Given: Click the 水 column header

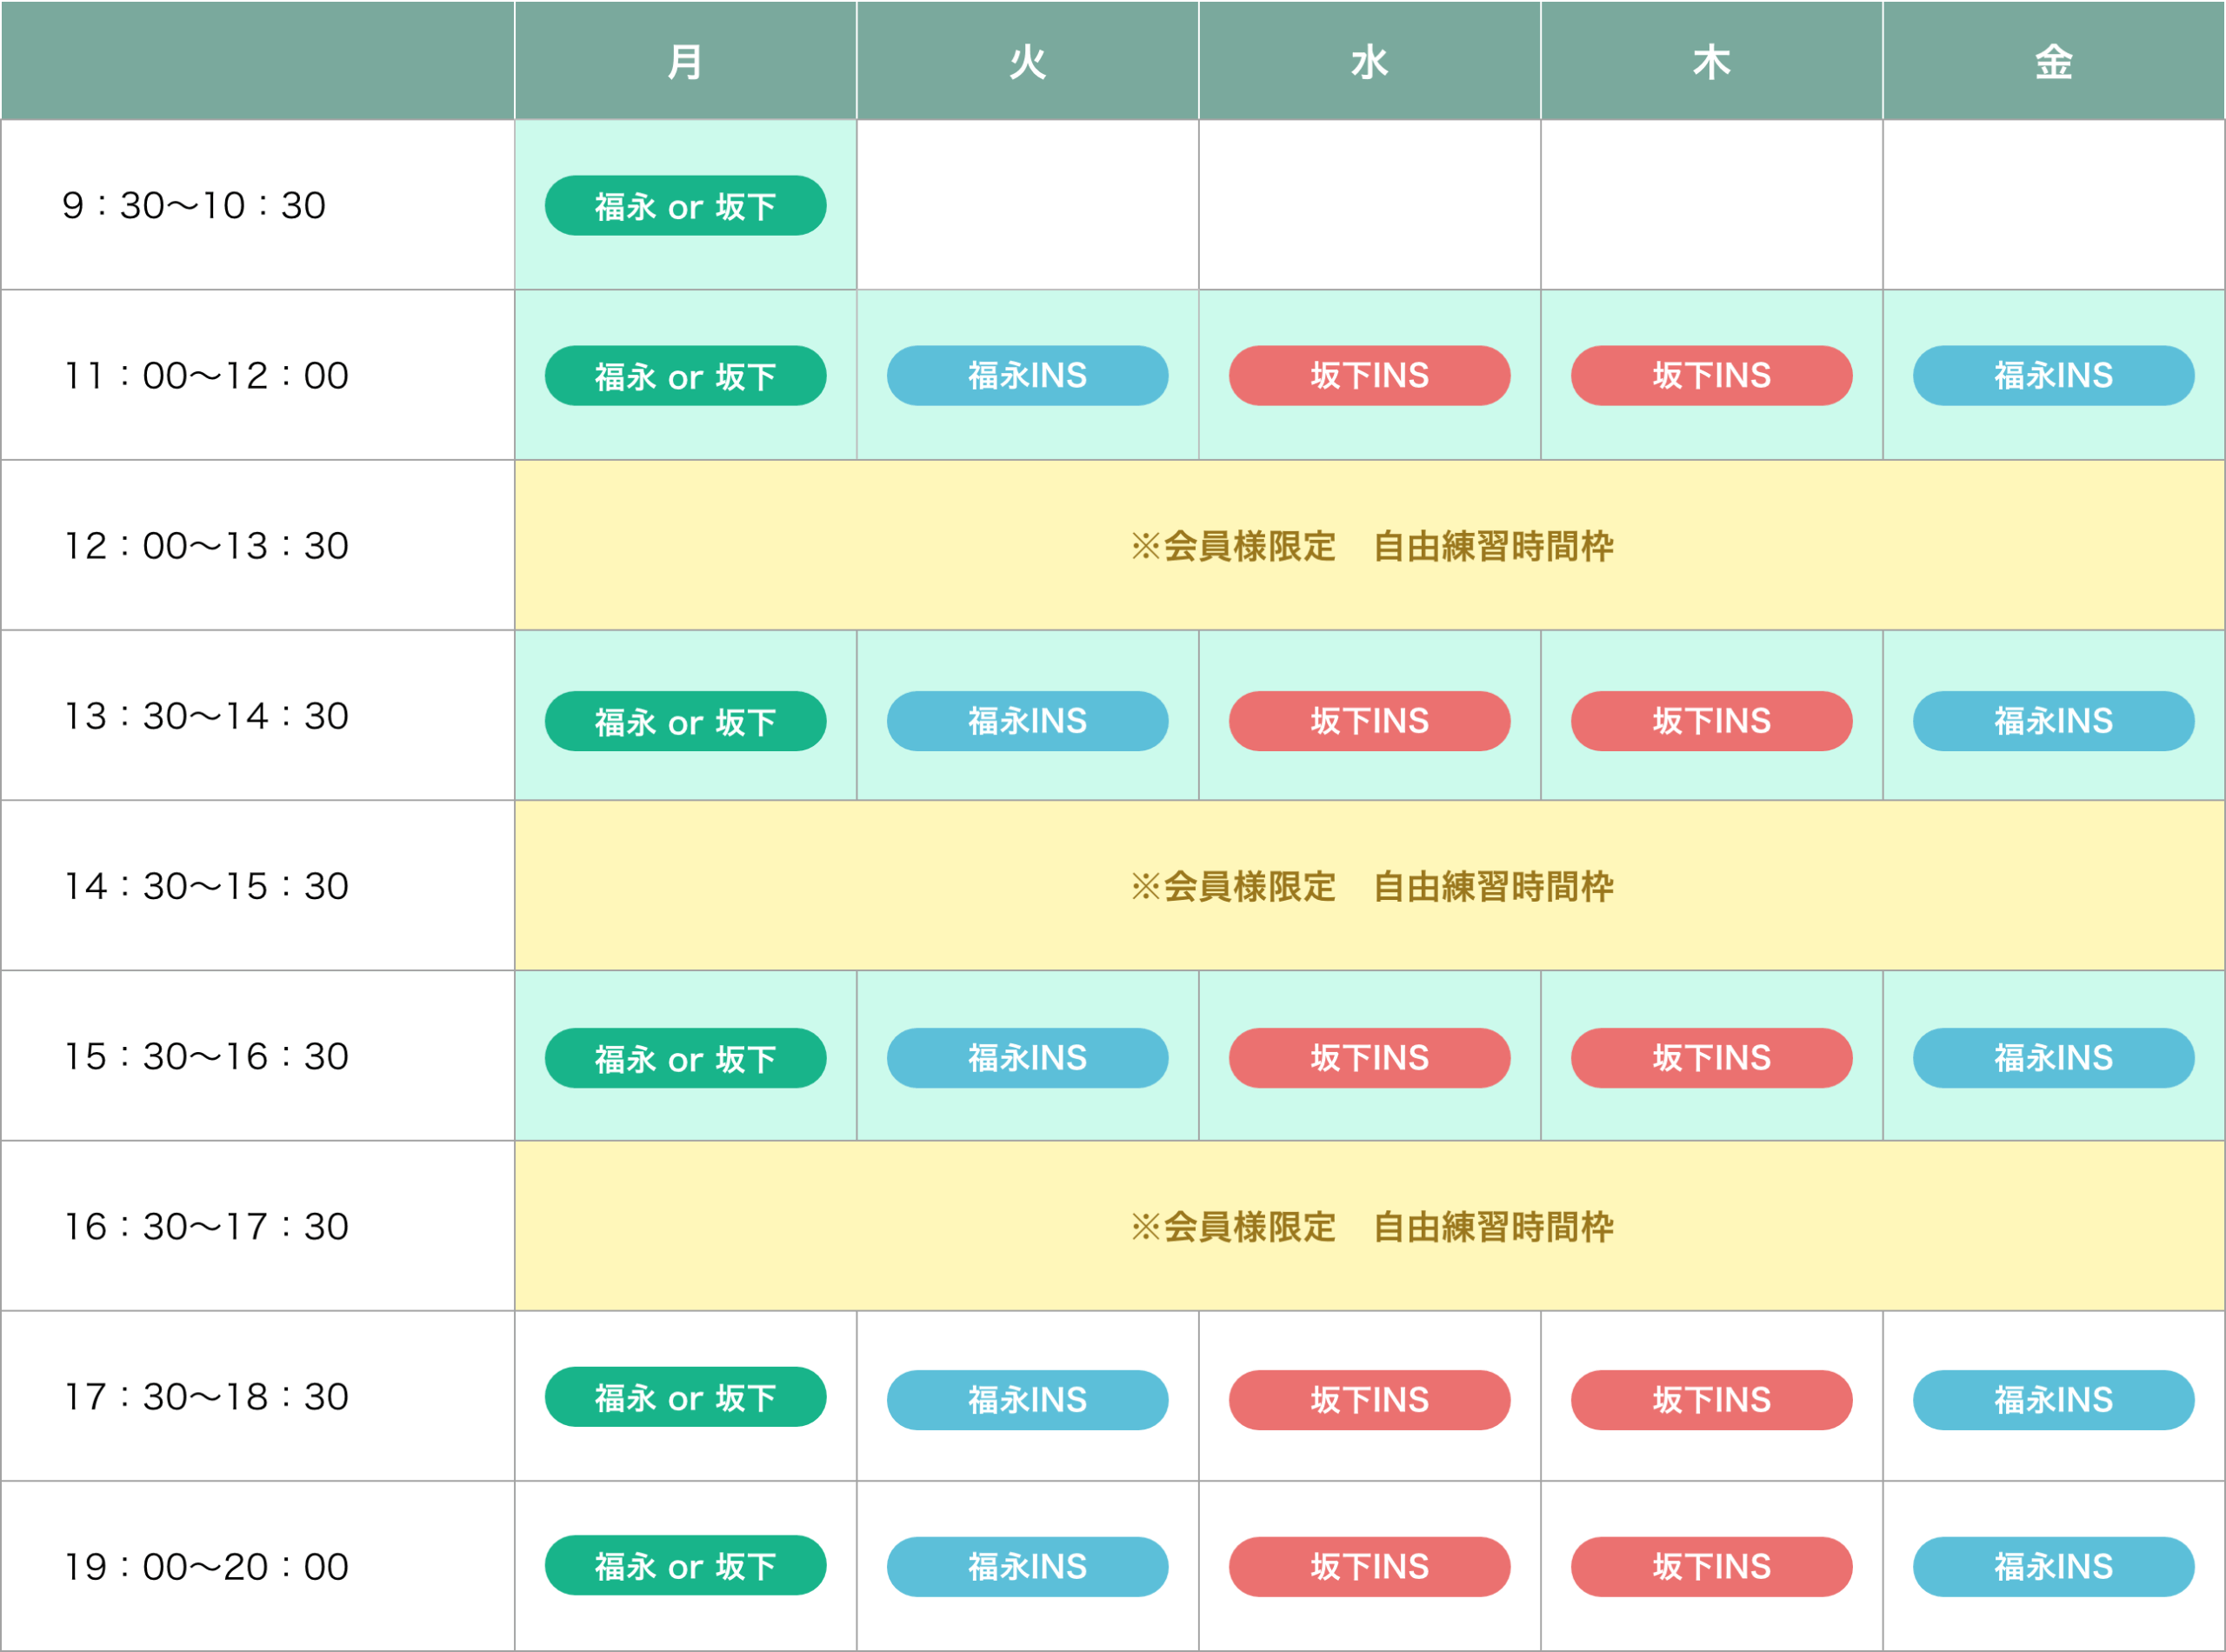Looking at the screenshot, I should (1369, 62).
